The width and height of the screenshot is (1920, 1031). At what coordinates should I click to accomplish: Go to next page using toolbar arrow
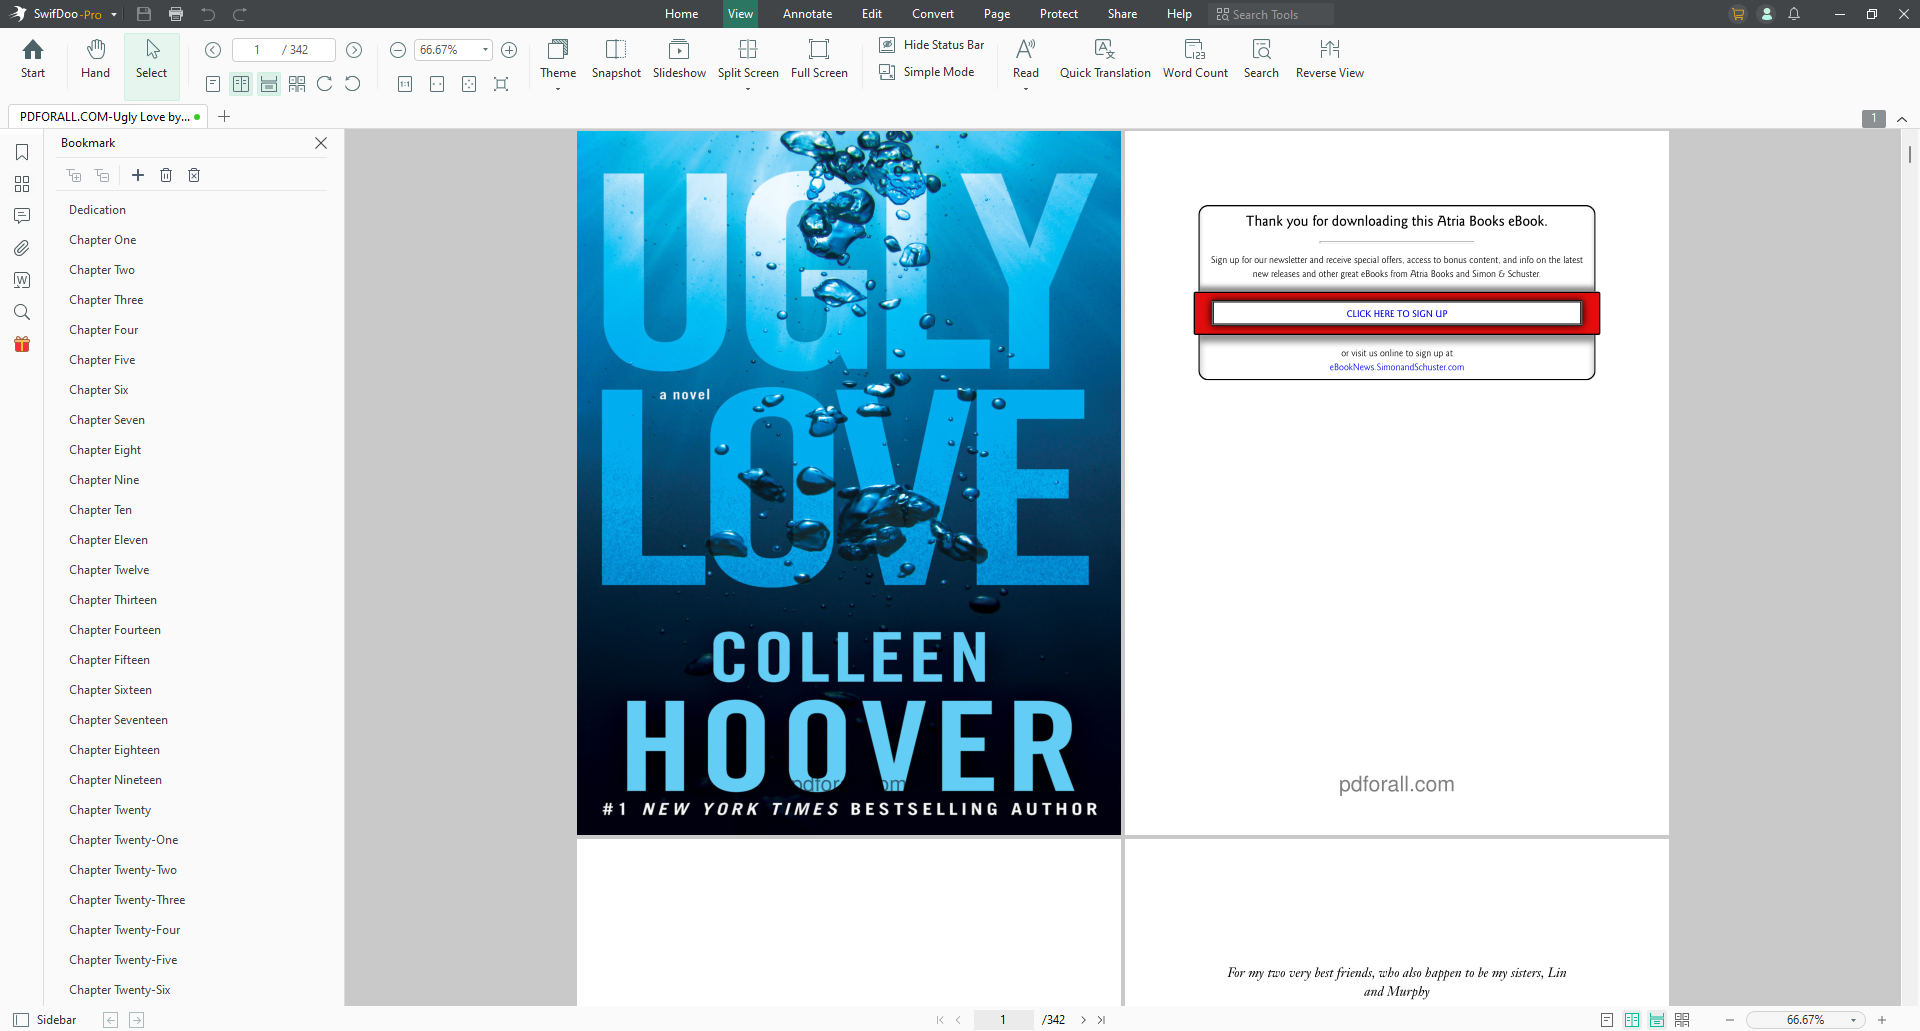tap(354, 50)
